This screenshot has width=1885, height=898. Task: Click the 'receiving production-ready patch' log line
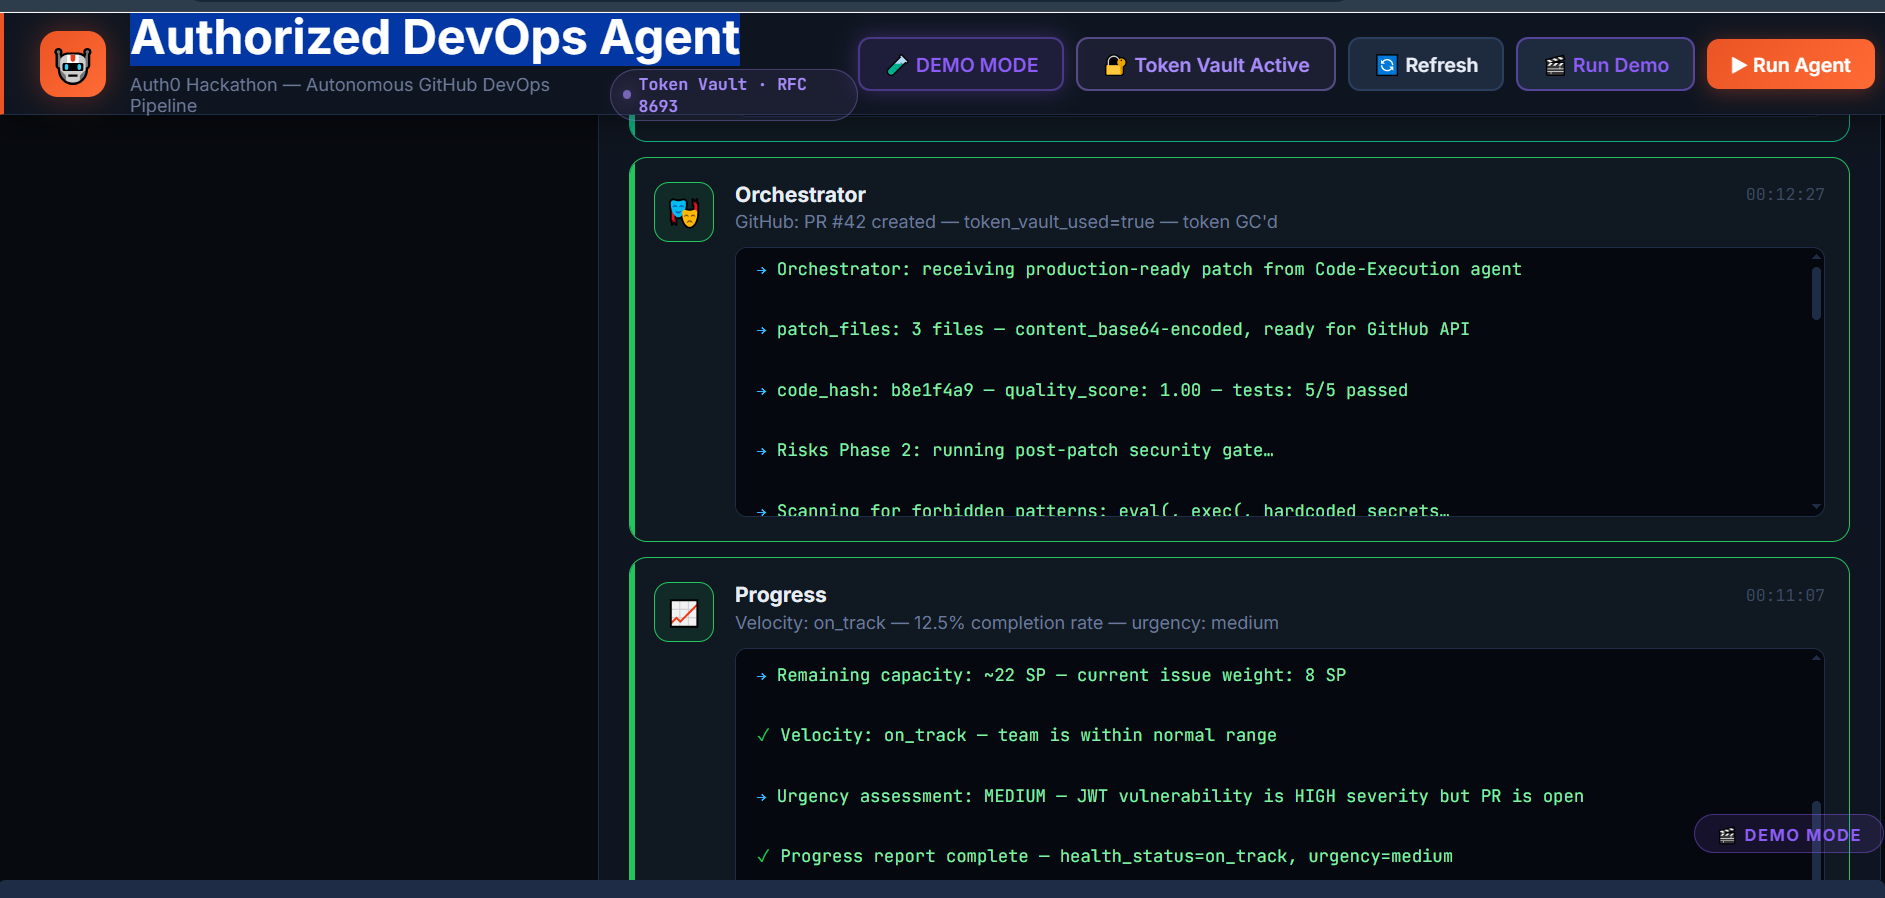(1139, 269)
